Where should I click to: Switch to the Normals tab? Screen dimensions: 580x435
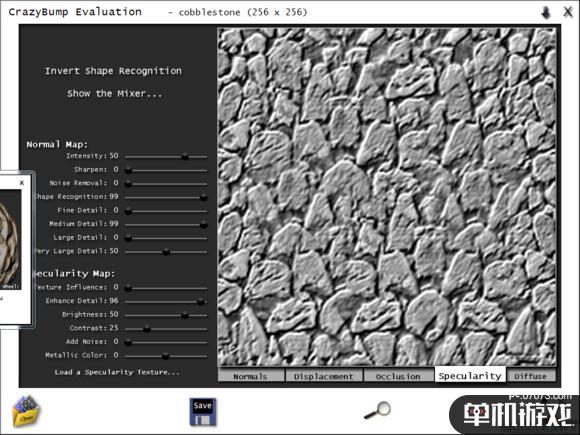tap(251, 376)
